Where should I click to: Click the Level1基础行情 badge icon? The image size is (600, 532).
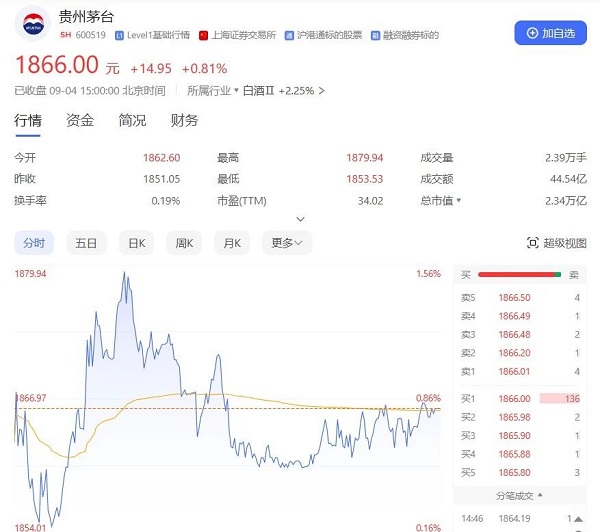[x=119, y=36]
